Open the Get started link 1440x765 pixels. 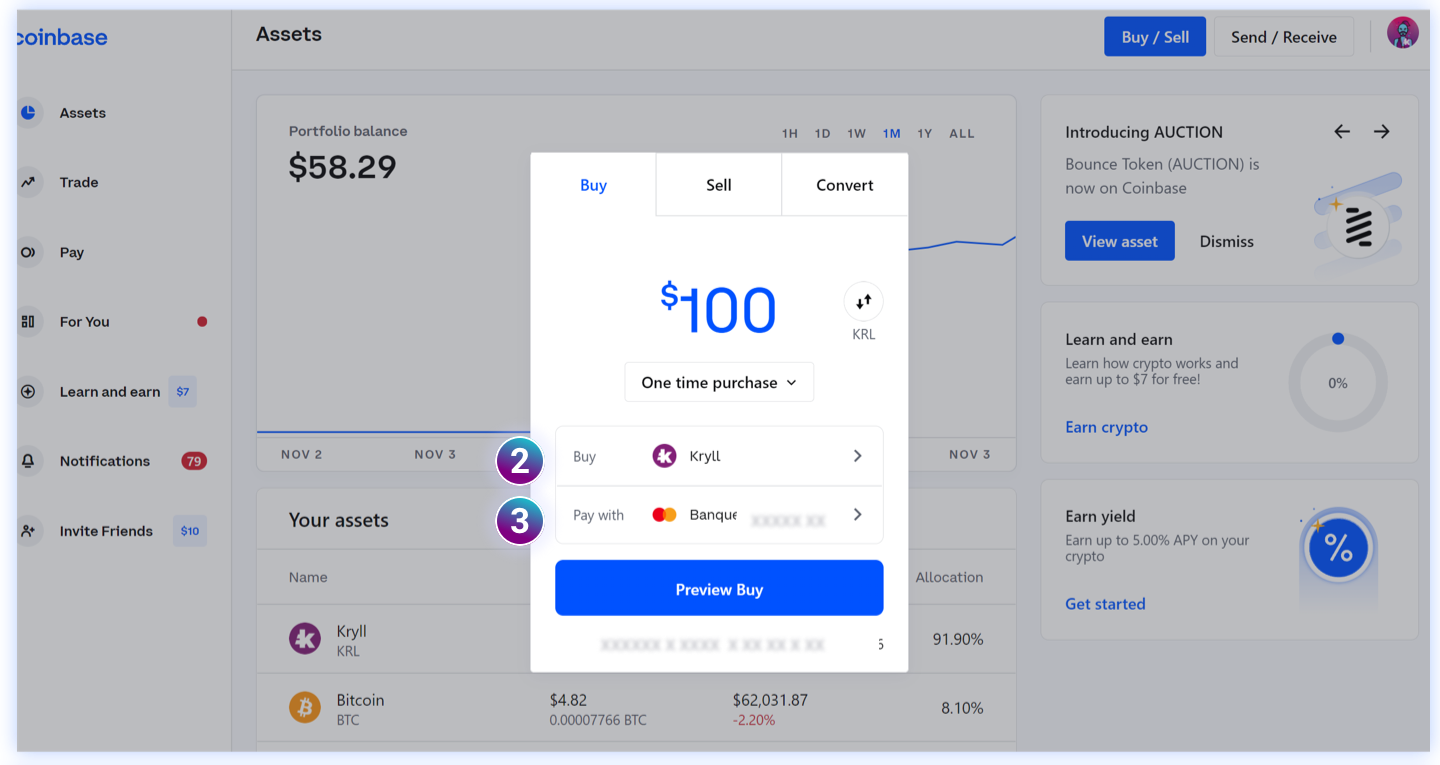point(1105,604)
